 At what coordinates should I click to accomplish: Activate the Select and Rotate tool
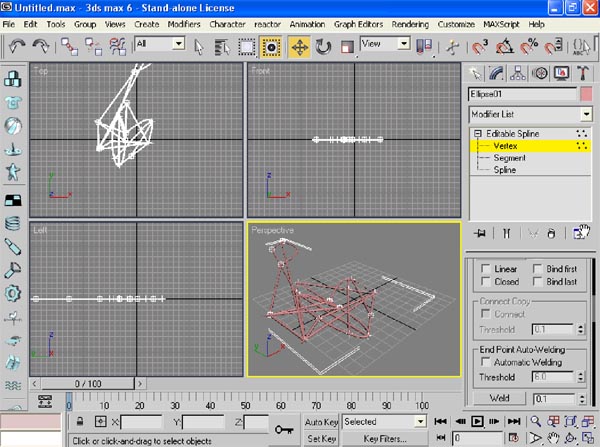click(x=324, y=46)
